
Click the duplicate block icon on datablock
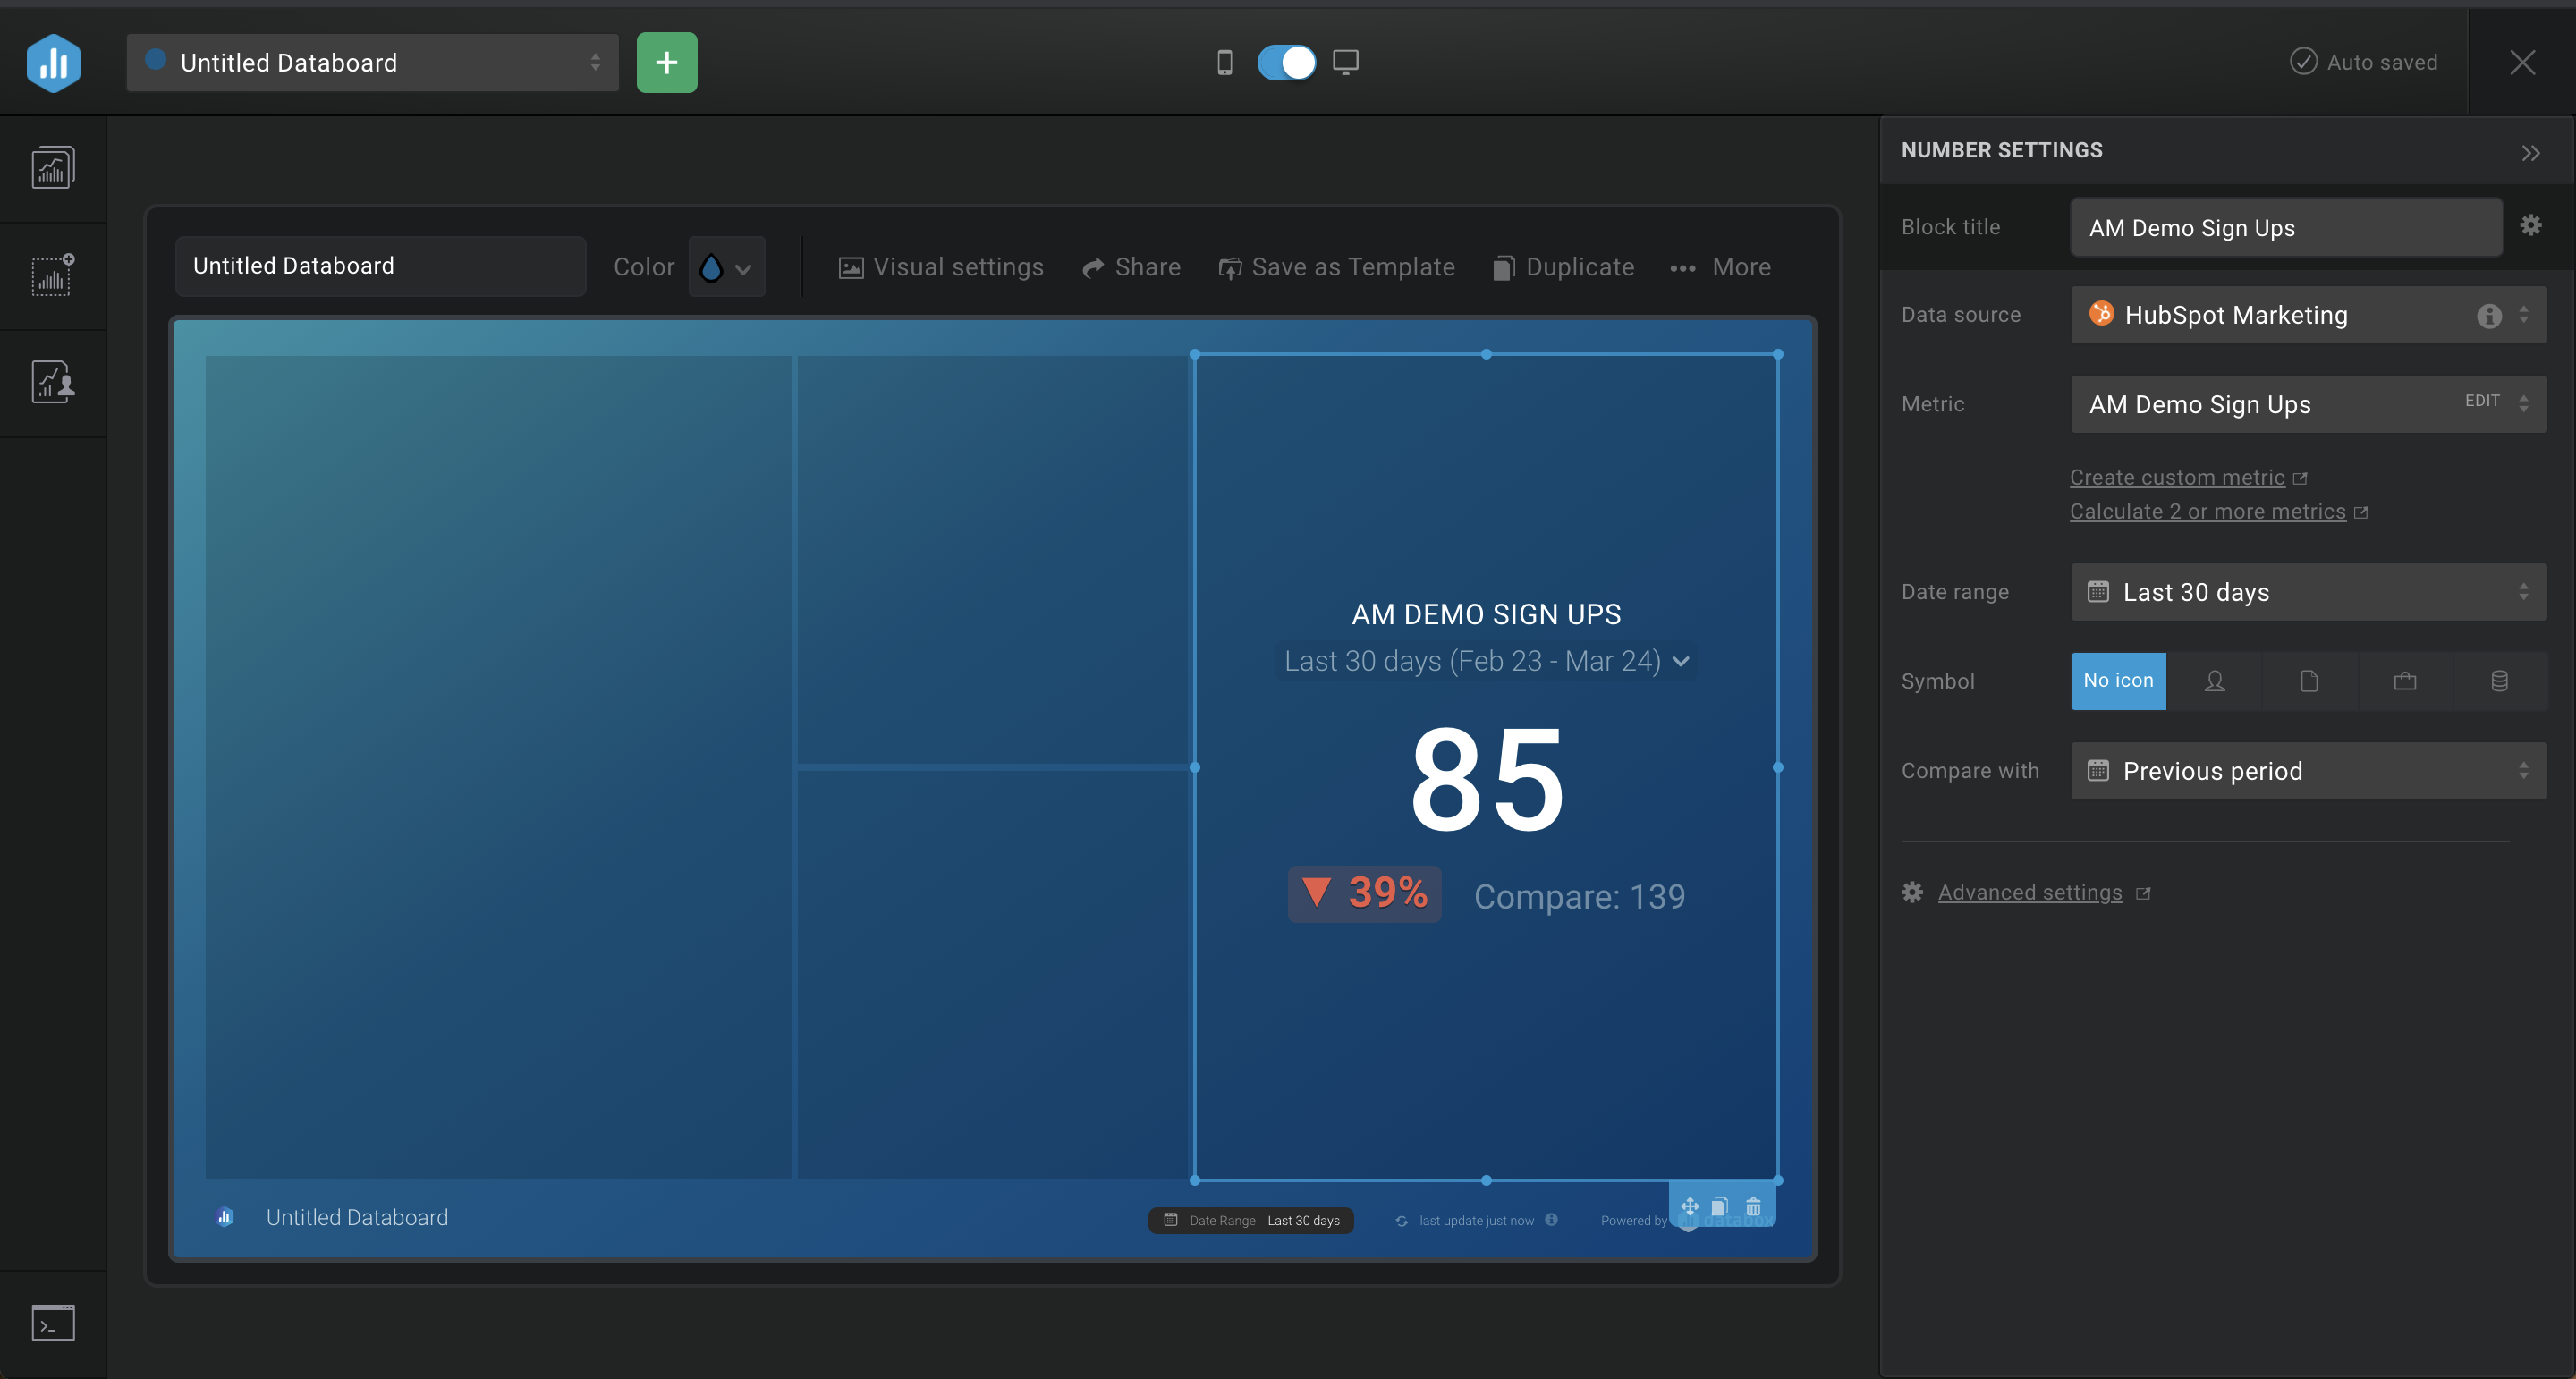coord(1720,1207)
